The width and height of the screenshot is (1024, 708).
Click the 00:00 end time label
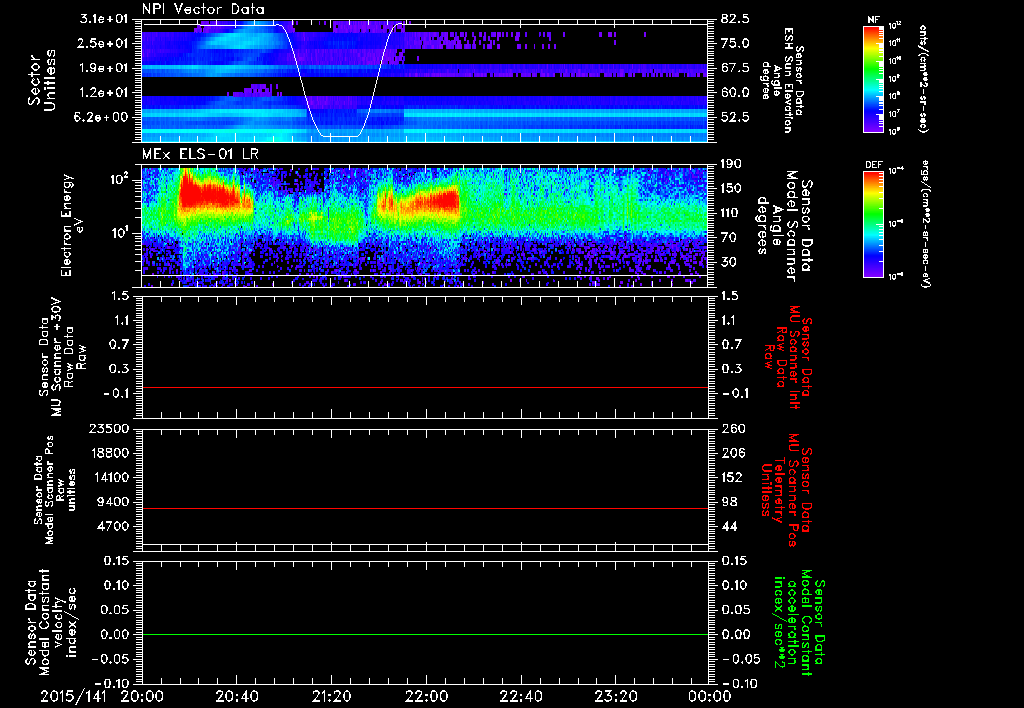tap(709, 696)
